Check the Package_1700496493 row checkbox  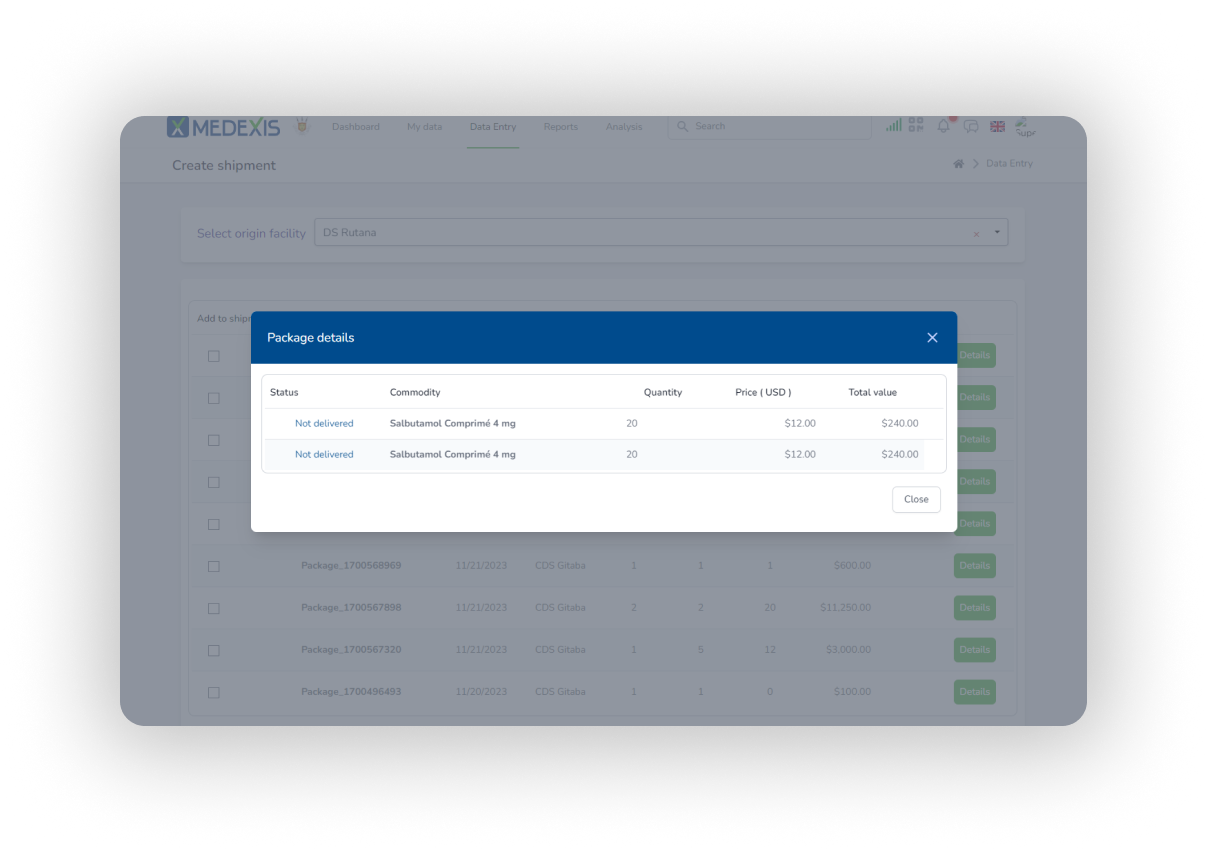[214, 692]
